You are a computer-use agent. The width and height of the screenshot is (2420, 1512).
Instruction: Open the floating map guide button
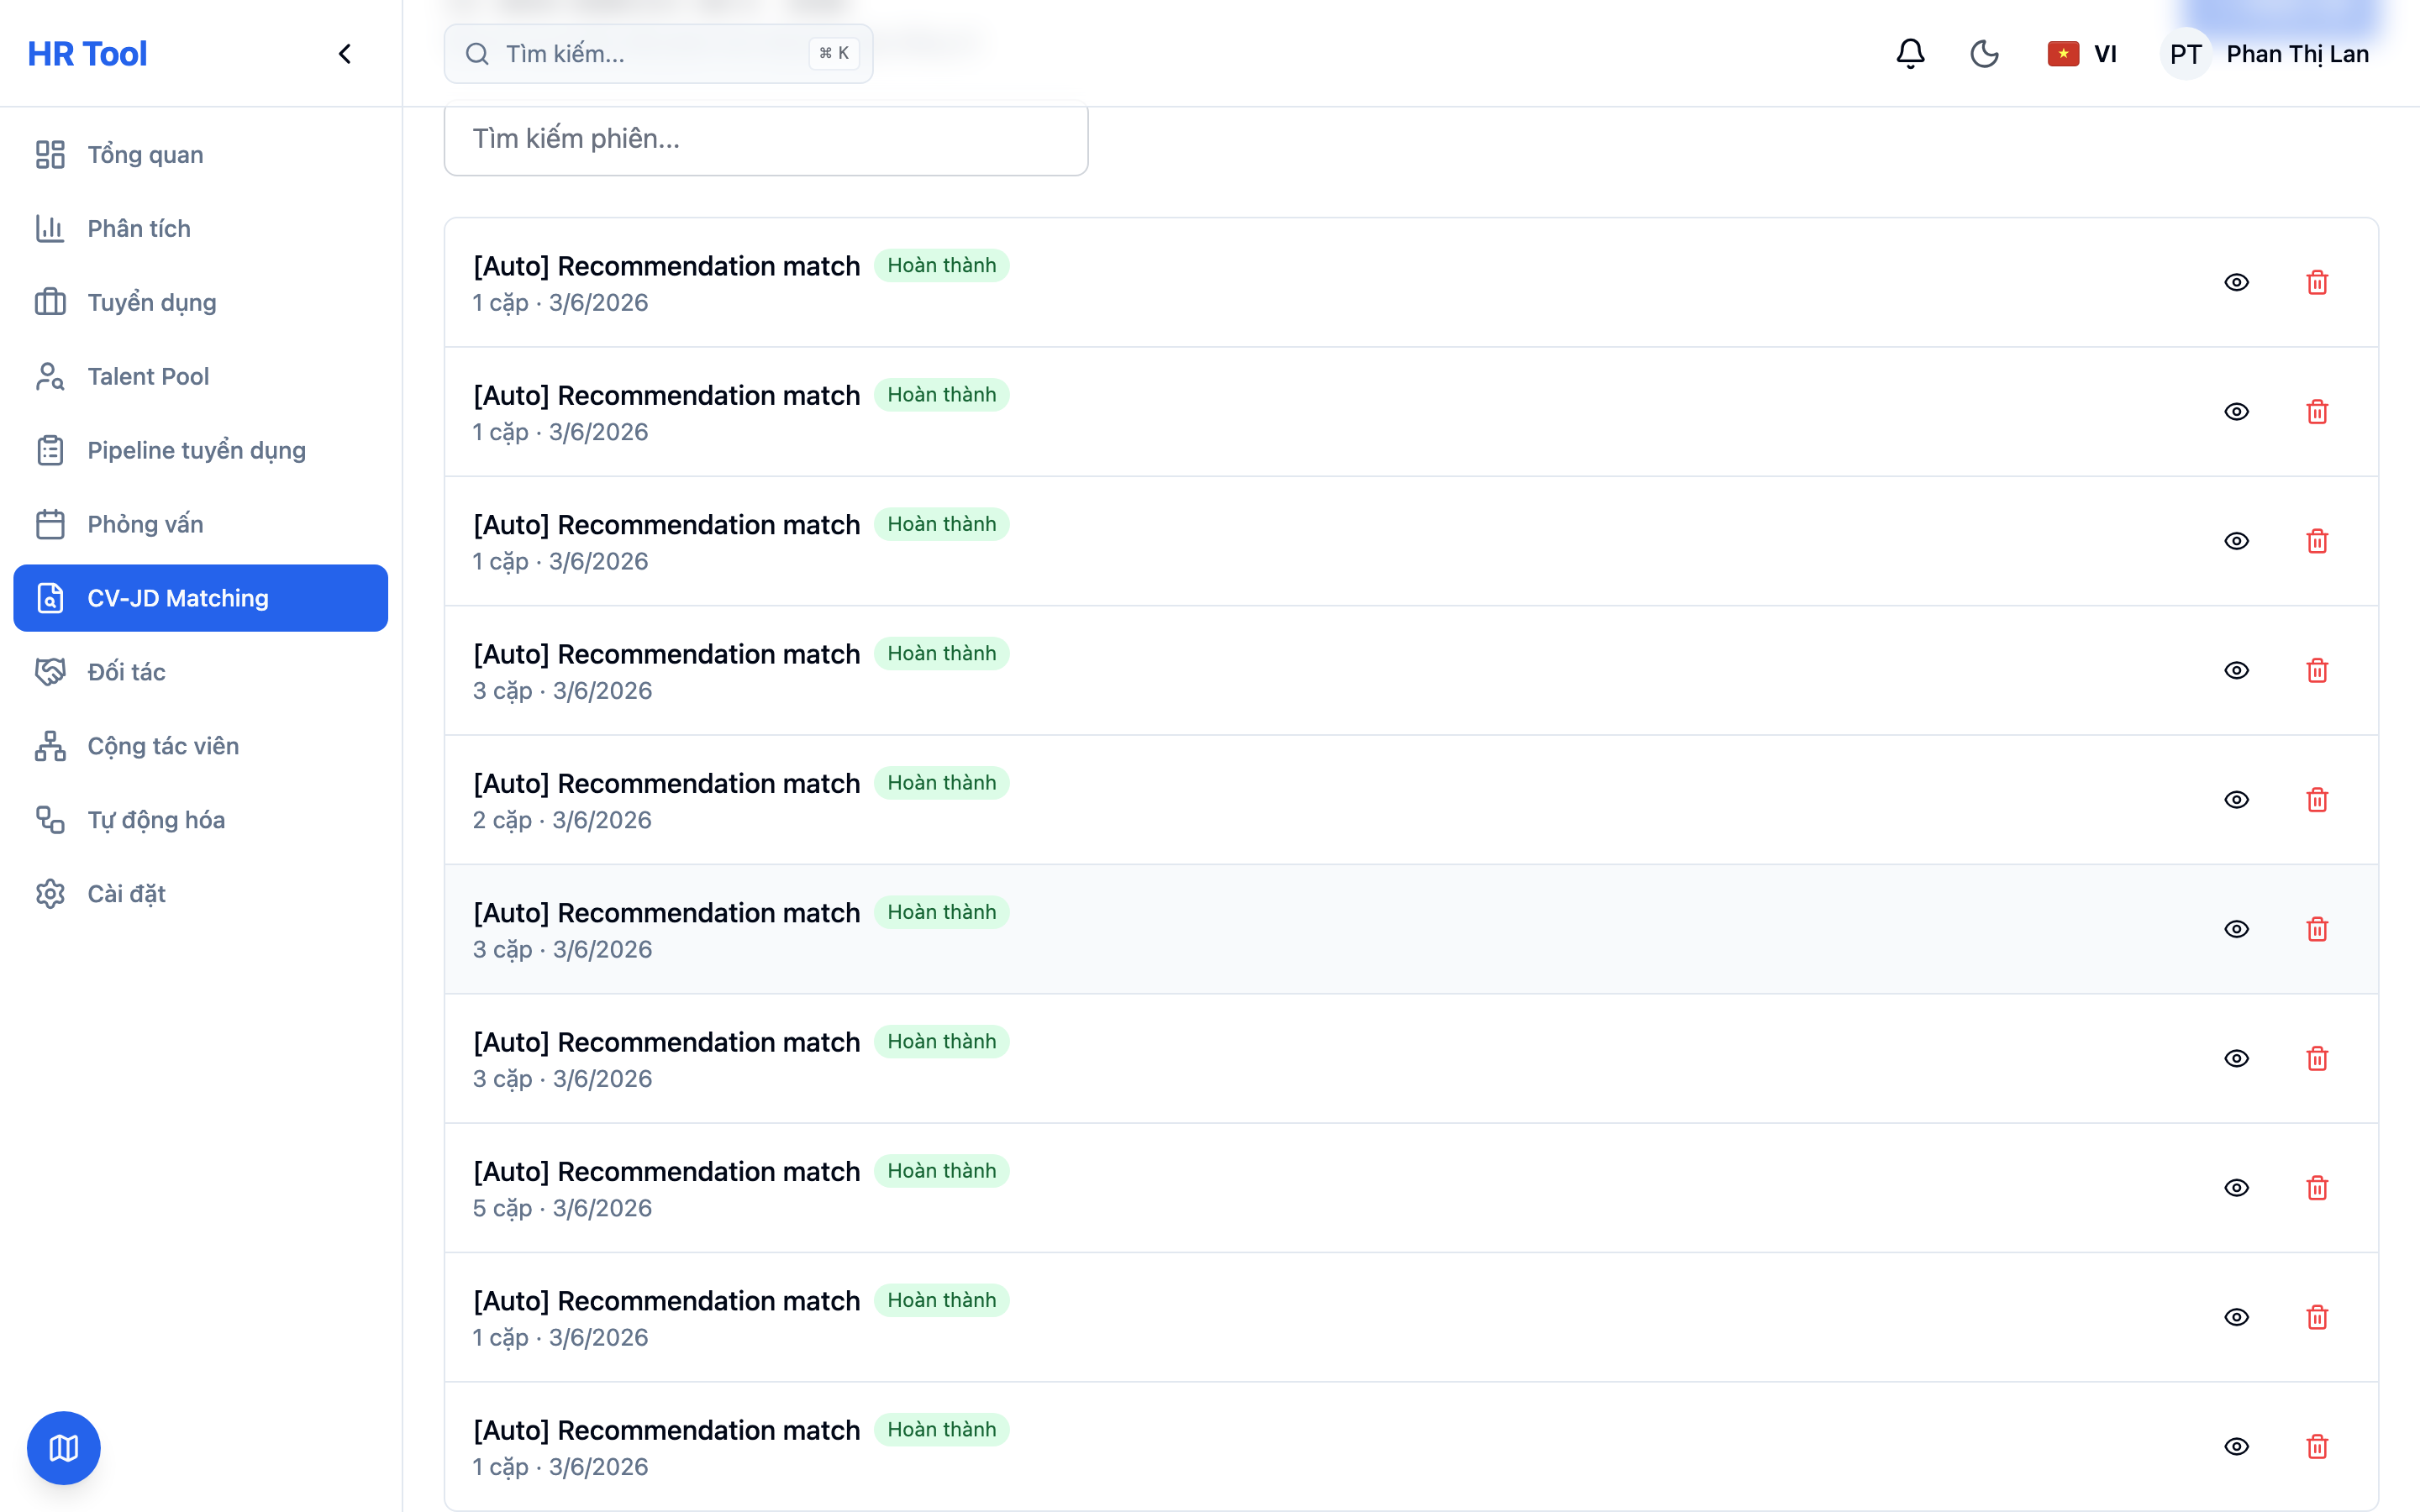point(63,1448)
